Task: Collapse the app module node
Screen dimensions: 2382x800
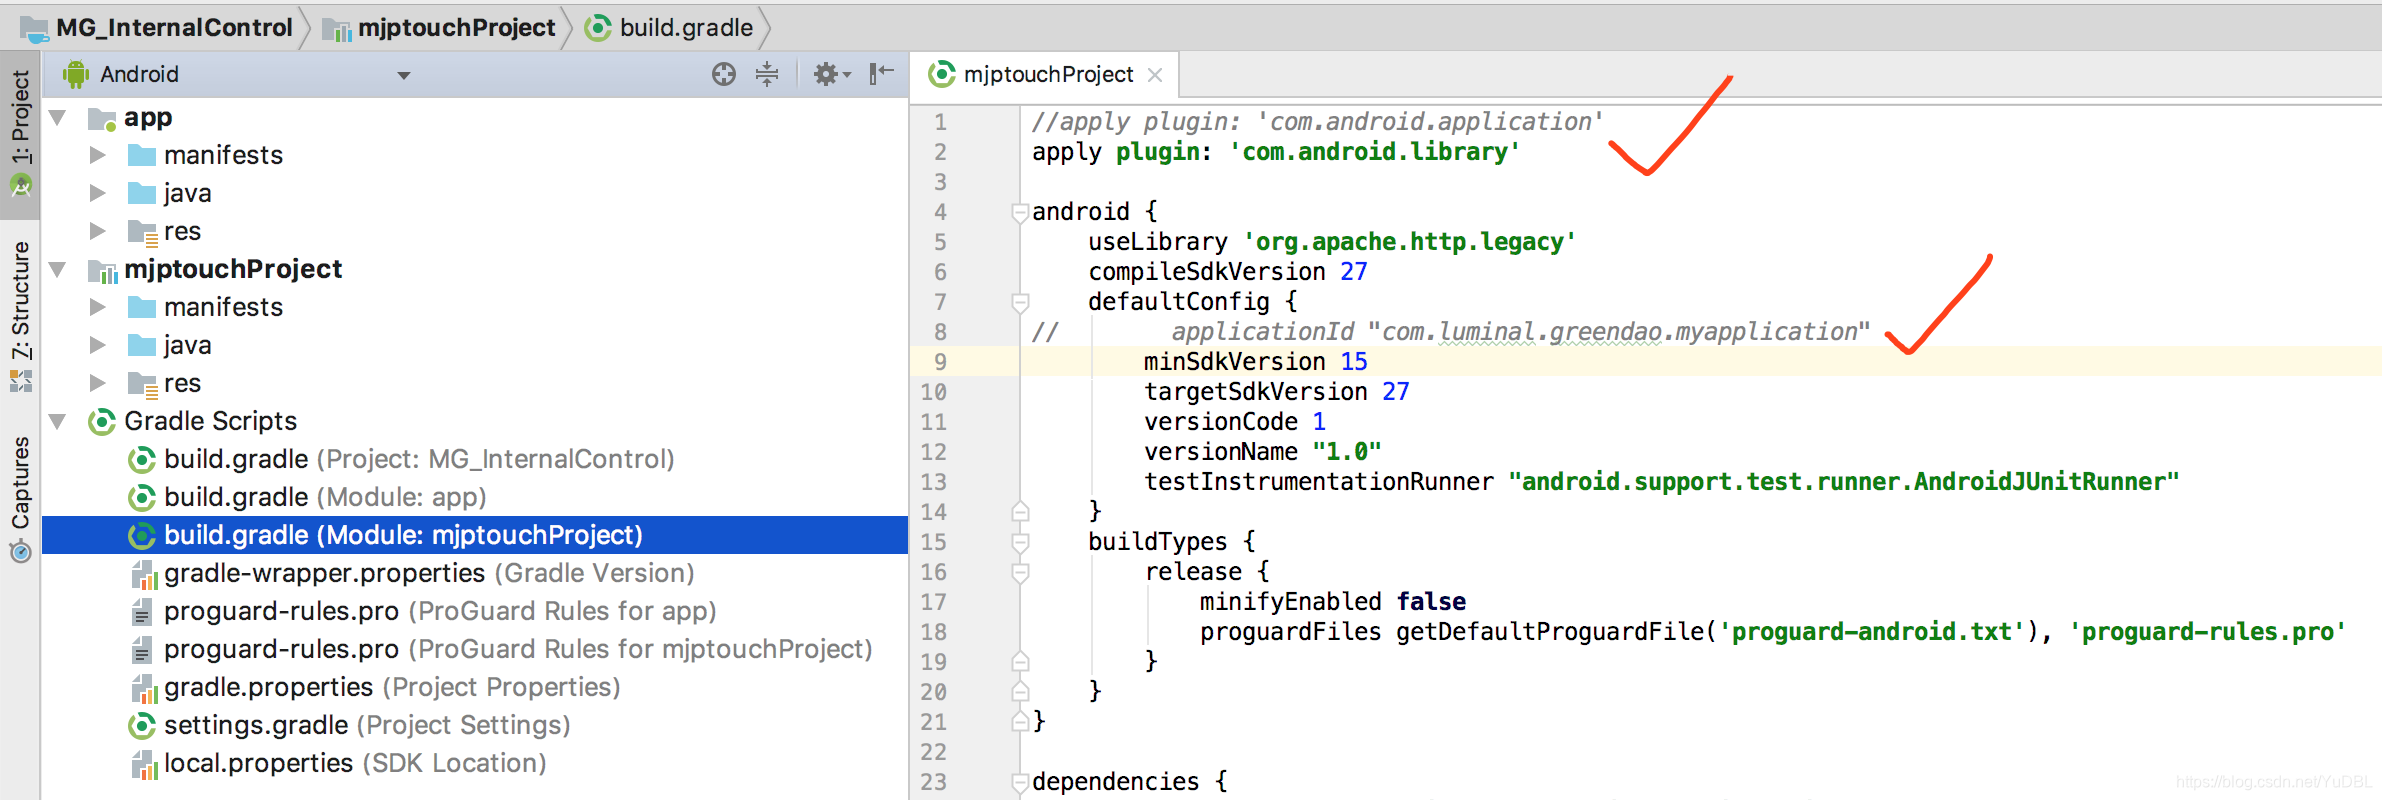Action: tap(58, 118)
